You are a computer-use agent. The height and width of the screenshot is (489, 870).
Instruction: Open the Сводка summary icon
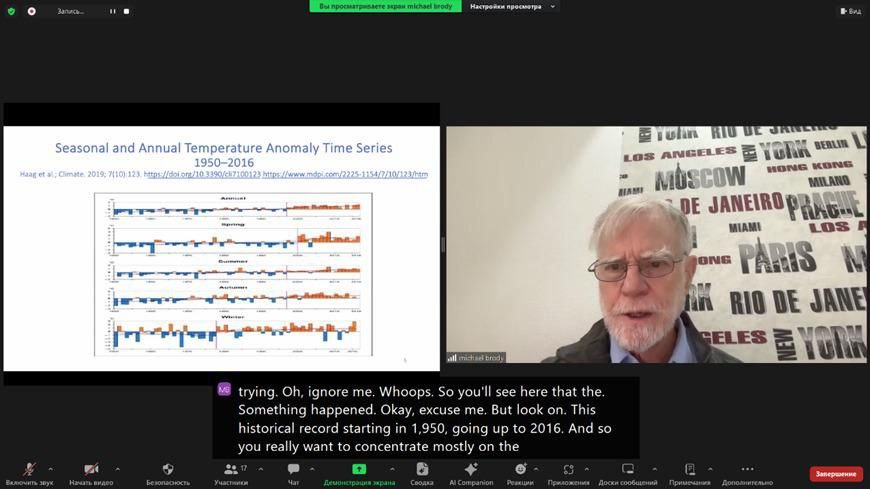coord(422,469)
